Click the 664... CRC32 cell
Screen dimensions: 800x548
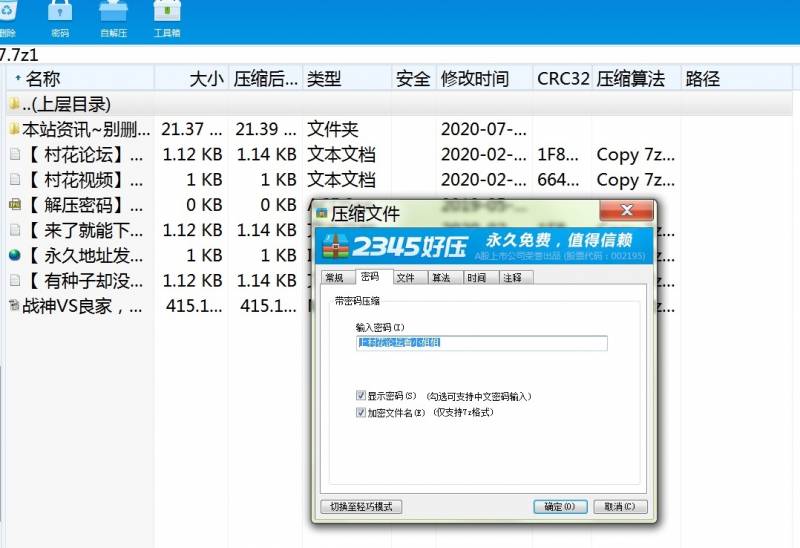pyautogui.click(x=558, y=180)
